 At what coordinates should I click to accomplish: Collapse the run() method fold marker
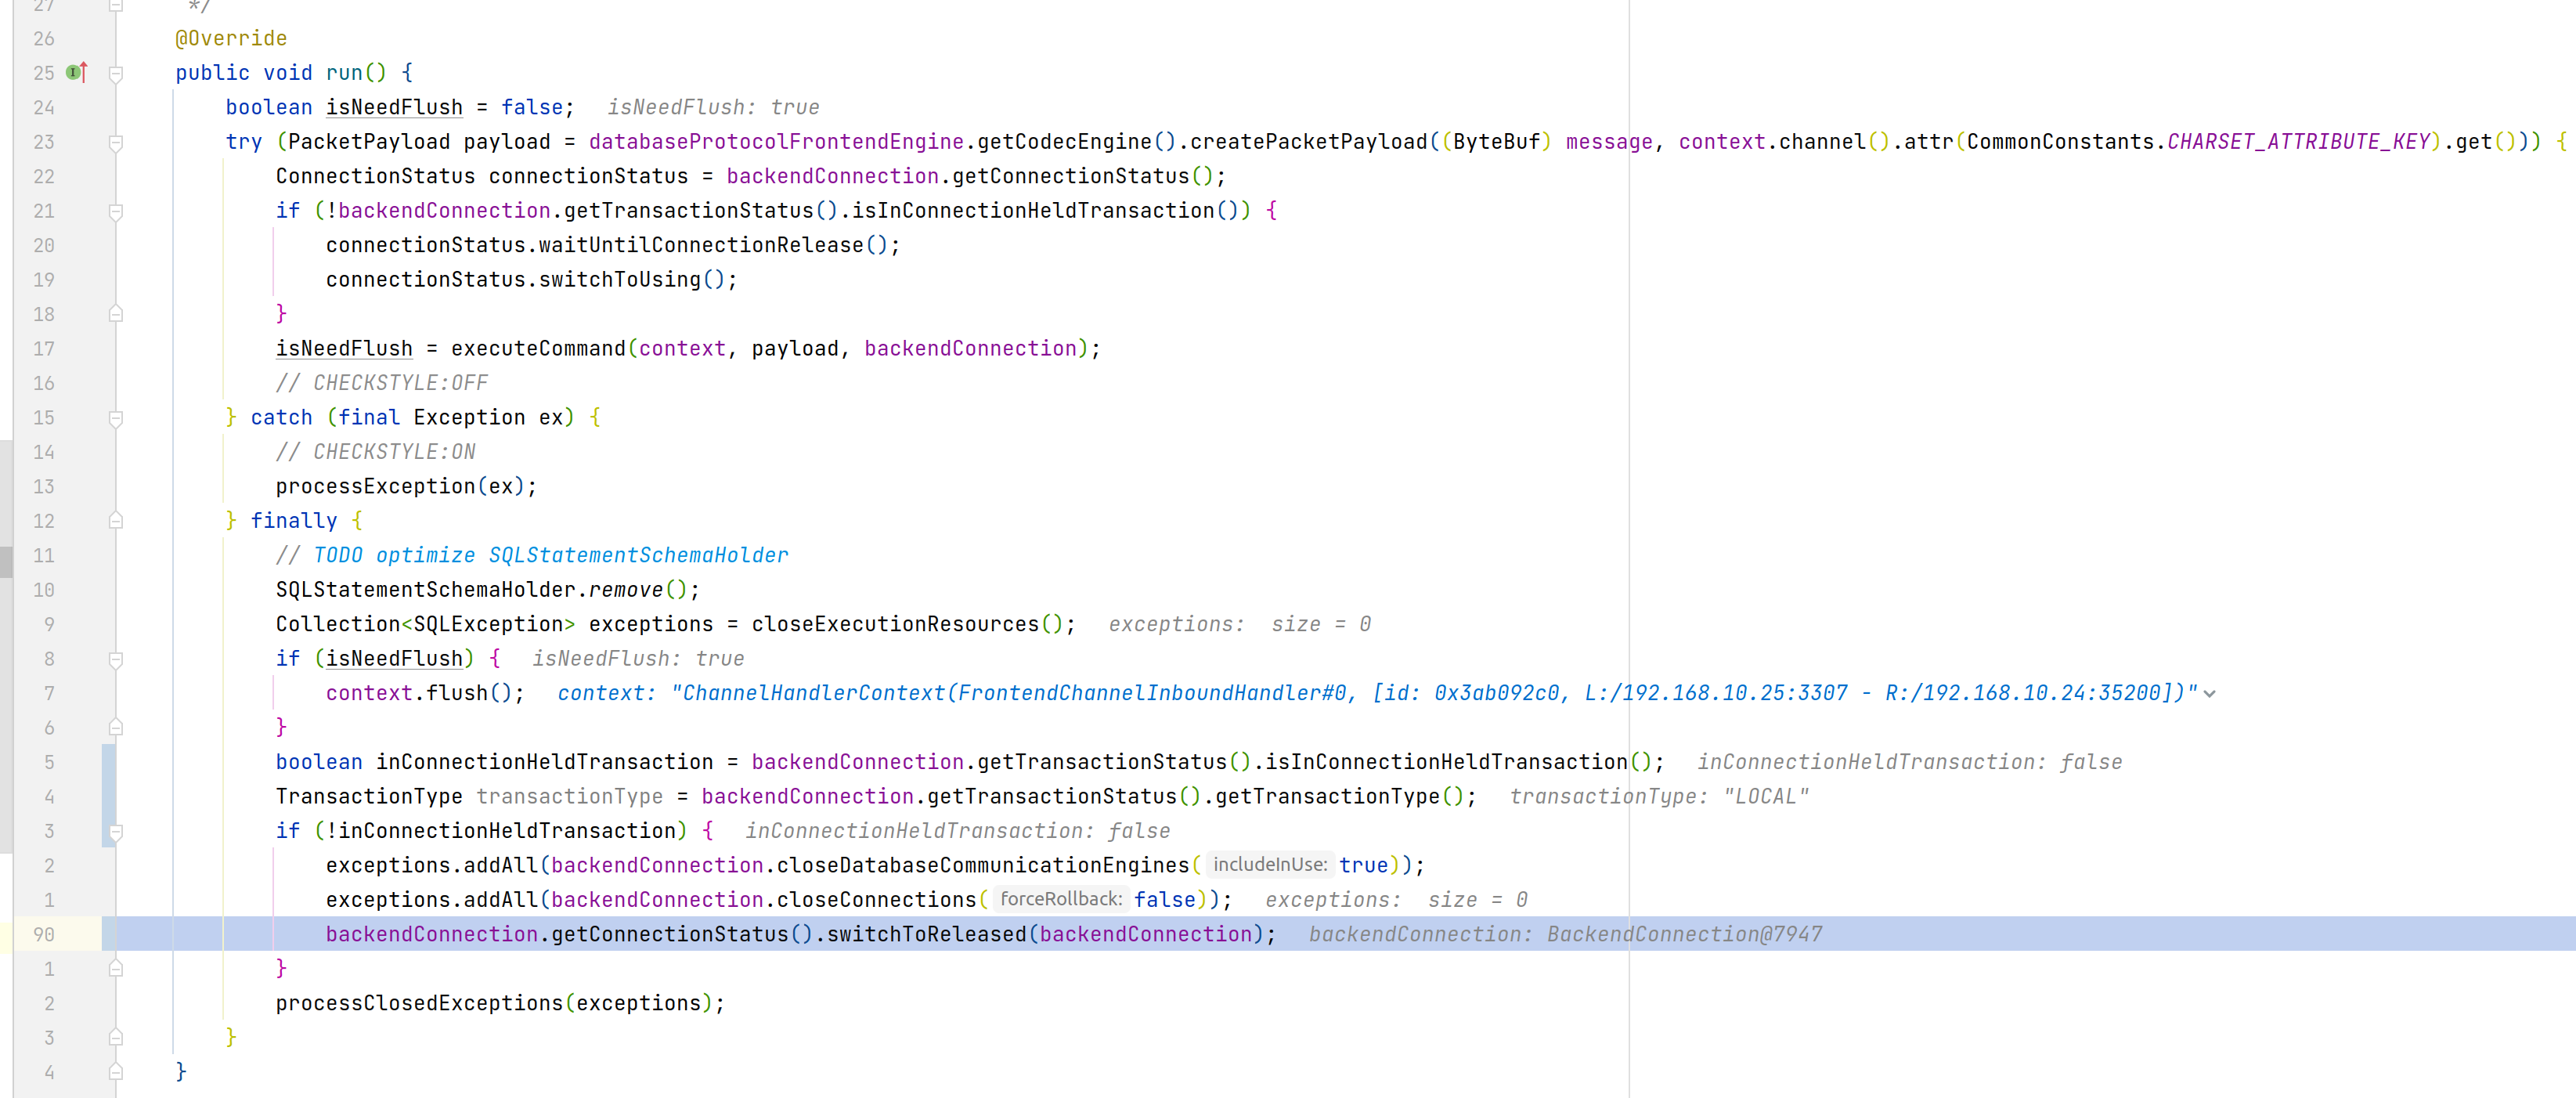click(x=116, y=73)
